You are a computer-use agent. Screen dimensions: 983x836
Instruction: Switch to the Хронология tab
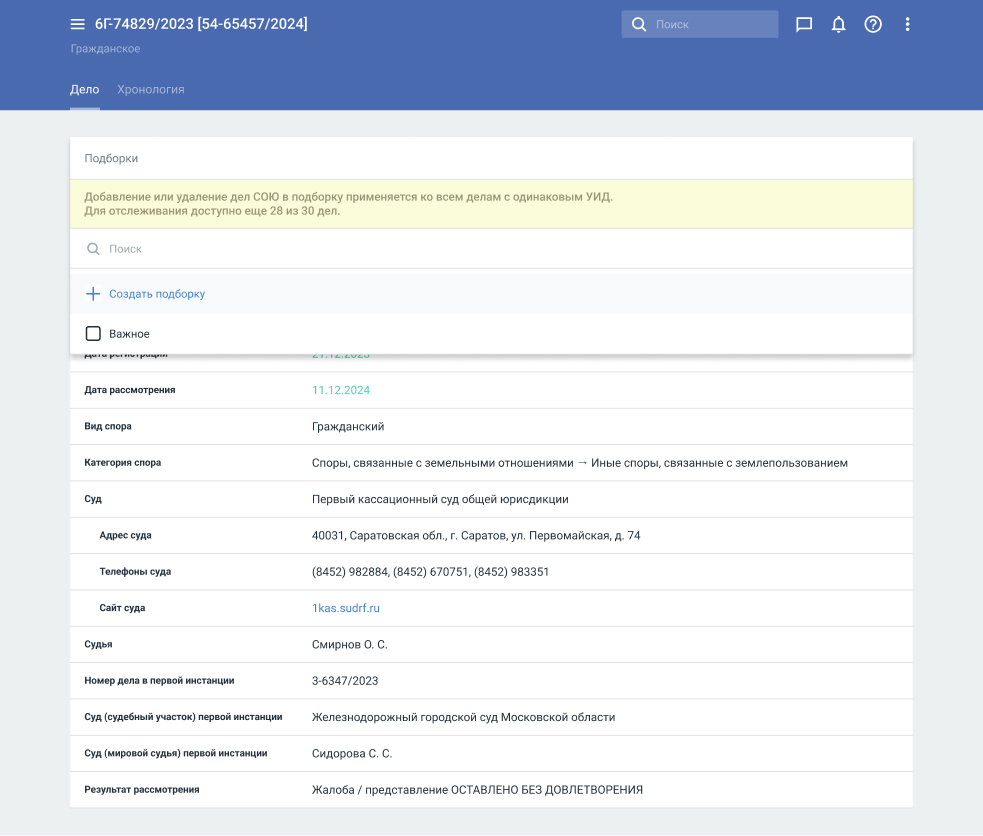click(x=151, y=89)
